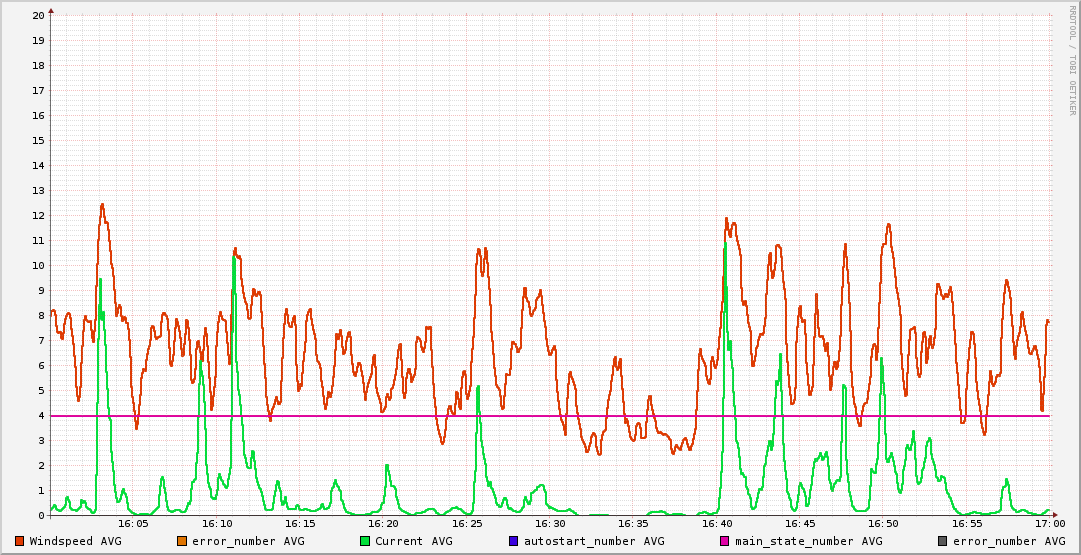Select the Windspeed AVG legend label

[75, 541]
